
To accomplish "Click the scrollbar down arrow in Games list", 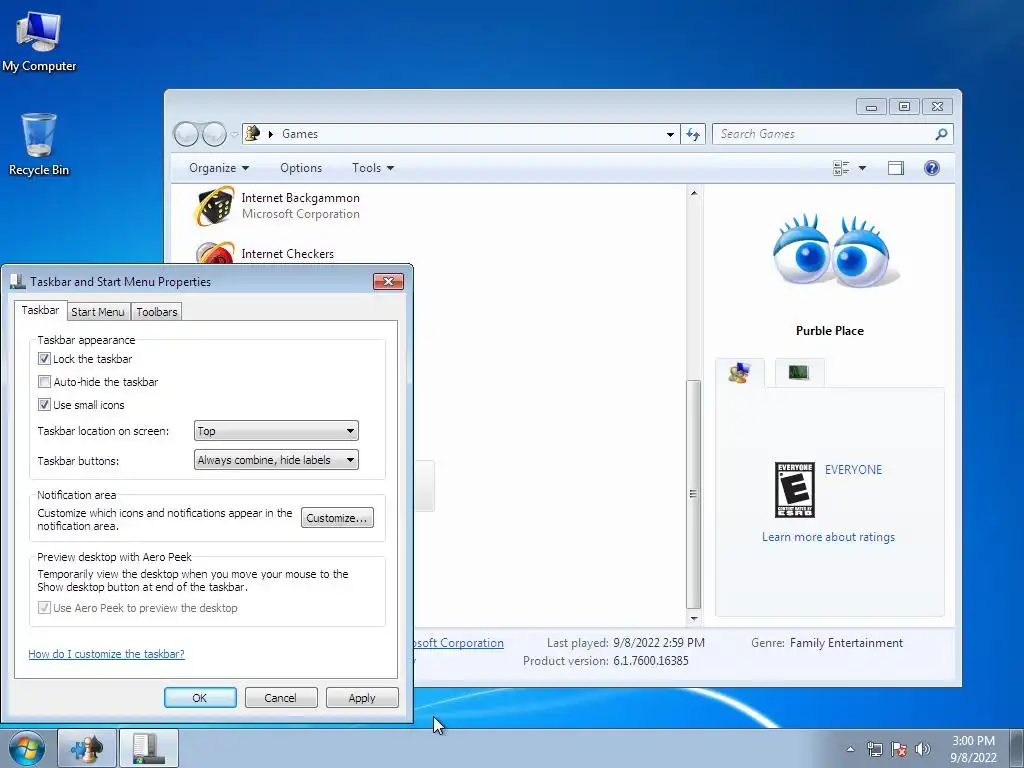I will [x=694, y=618].
